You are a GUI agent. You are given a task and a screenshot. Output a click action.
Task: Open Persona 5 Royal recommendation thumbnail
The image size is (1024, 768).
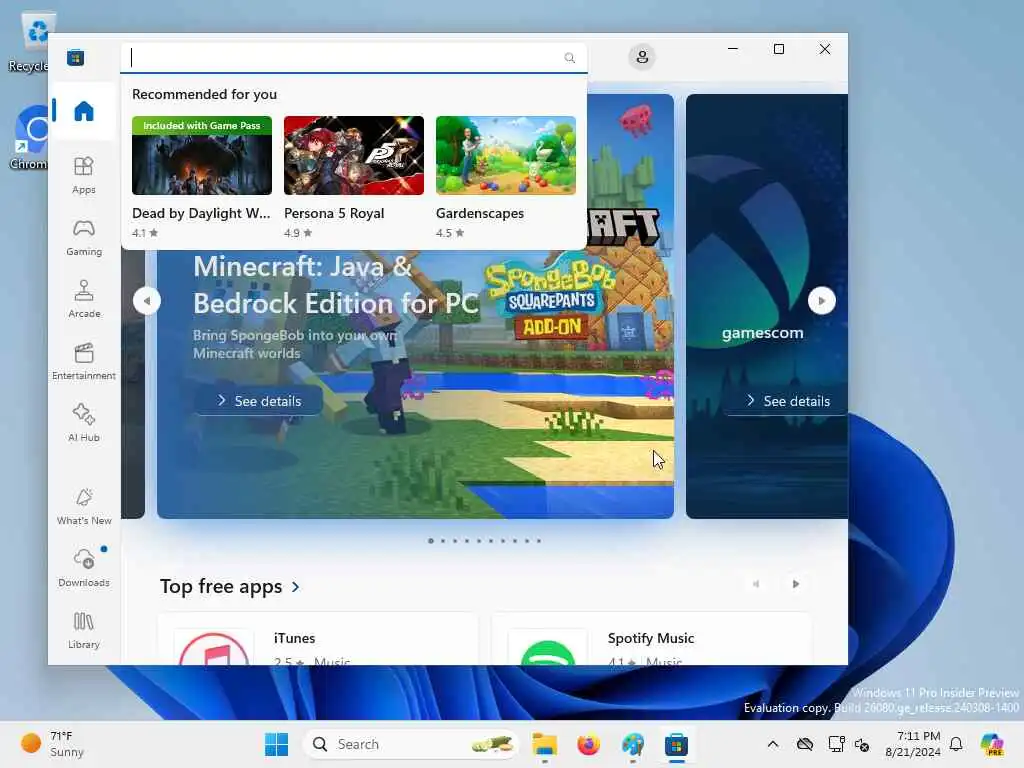[353, 155]
